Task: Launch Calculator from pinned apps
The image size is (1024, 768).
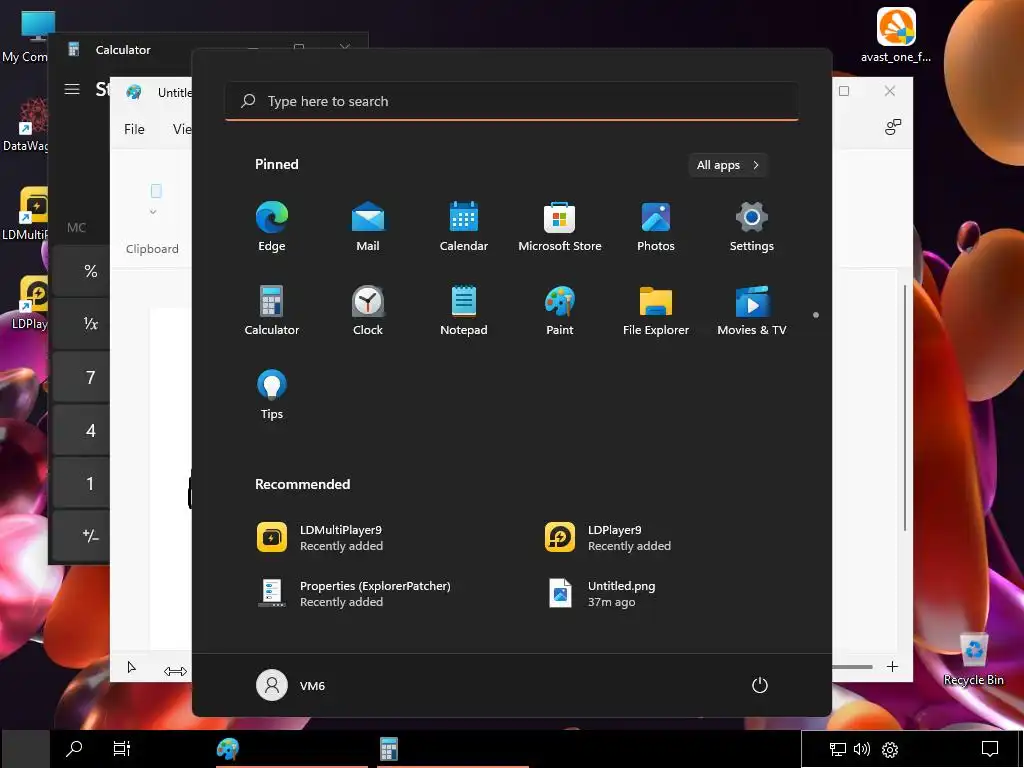Action: pos(272,310)
